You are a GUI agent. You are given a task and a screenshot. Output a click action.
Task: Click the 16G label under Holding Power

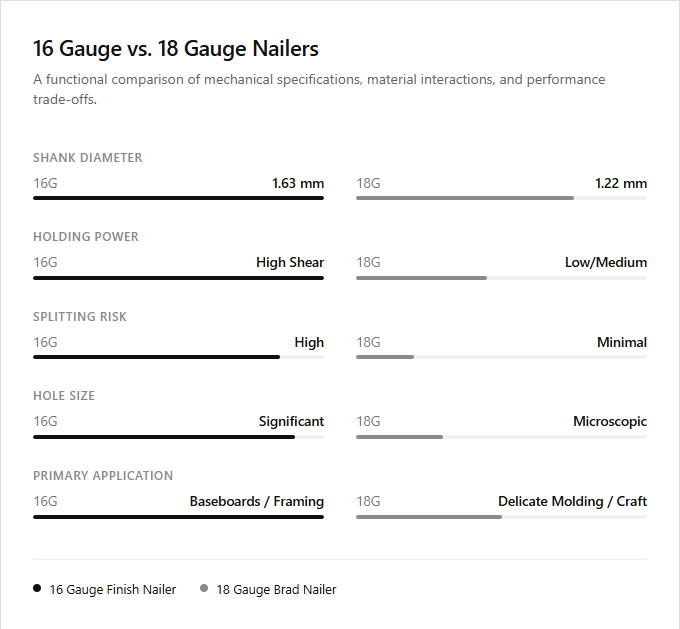[45, 262]
